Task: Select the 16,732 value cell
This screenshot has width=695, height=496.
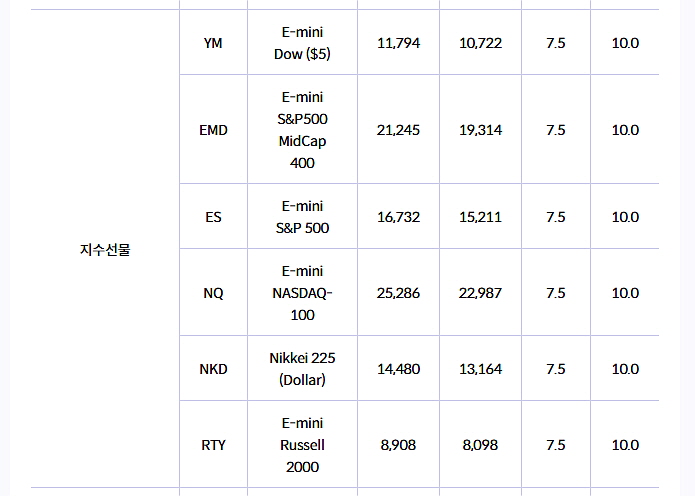Action: pos(398,217)
